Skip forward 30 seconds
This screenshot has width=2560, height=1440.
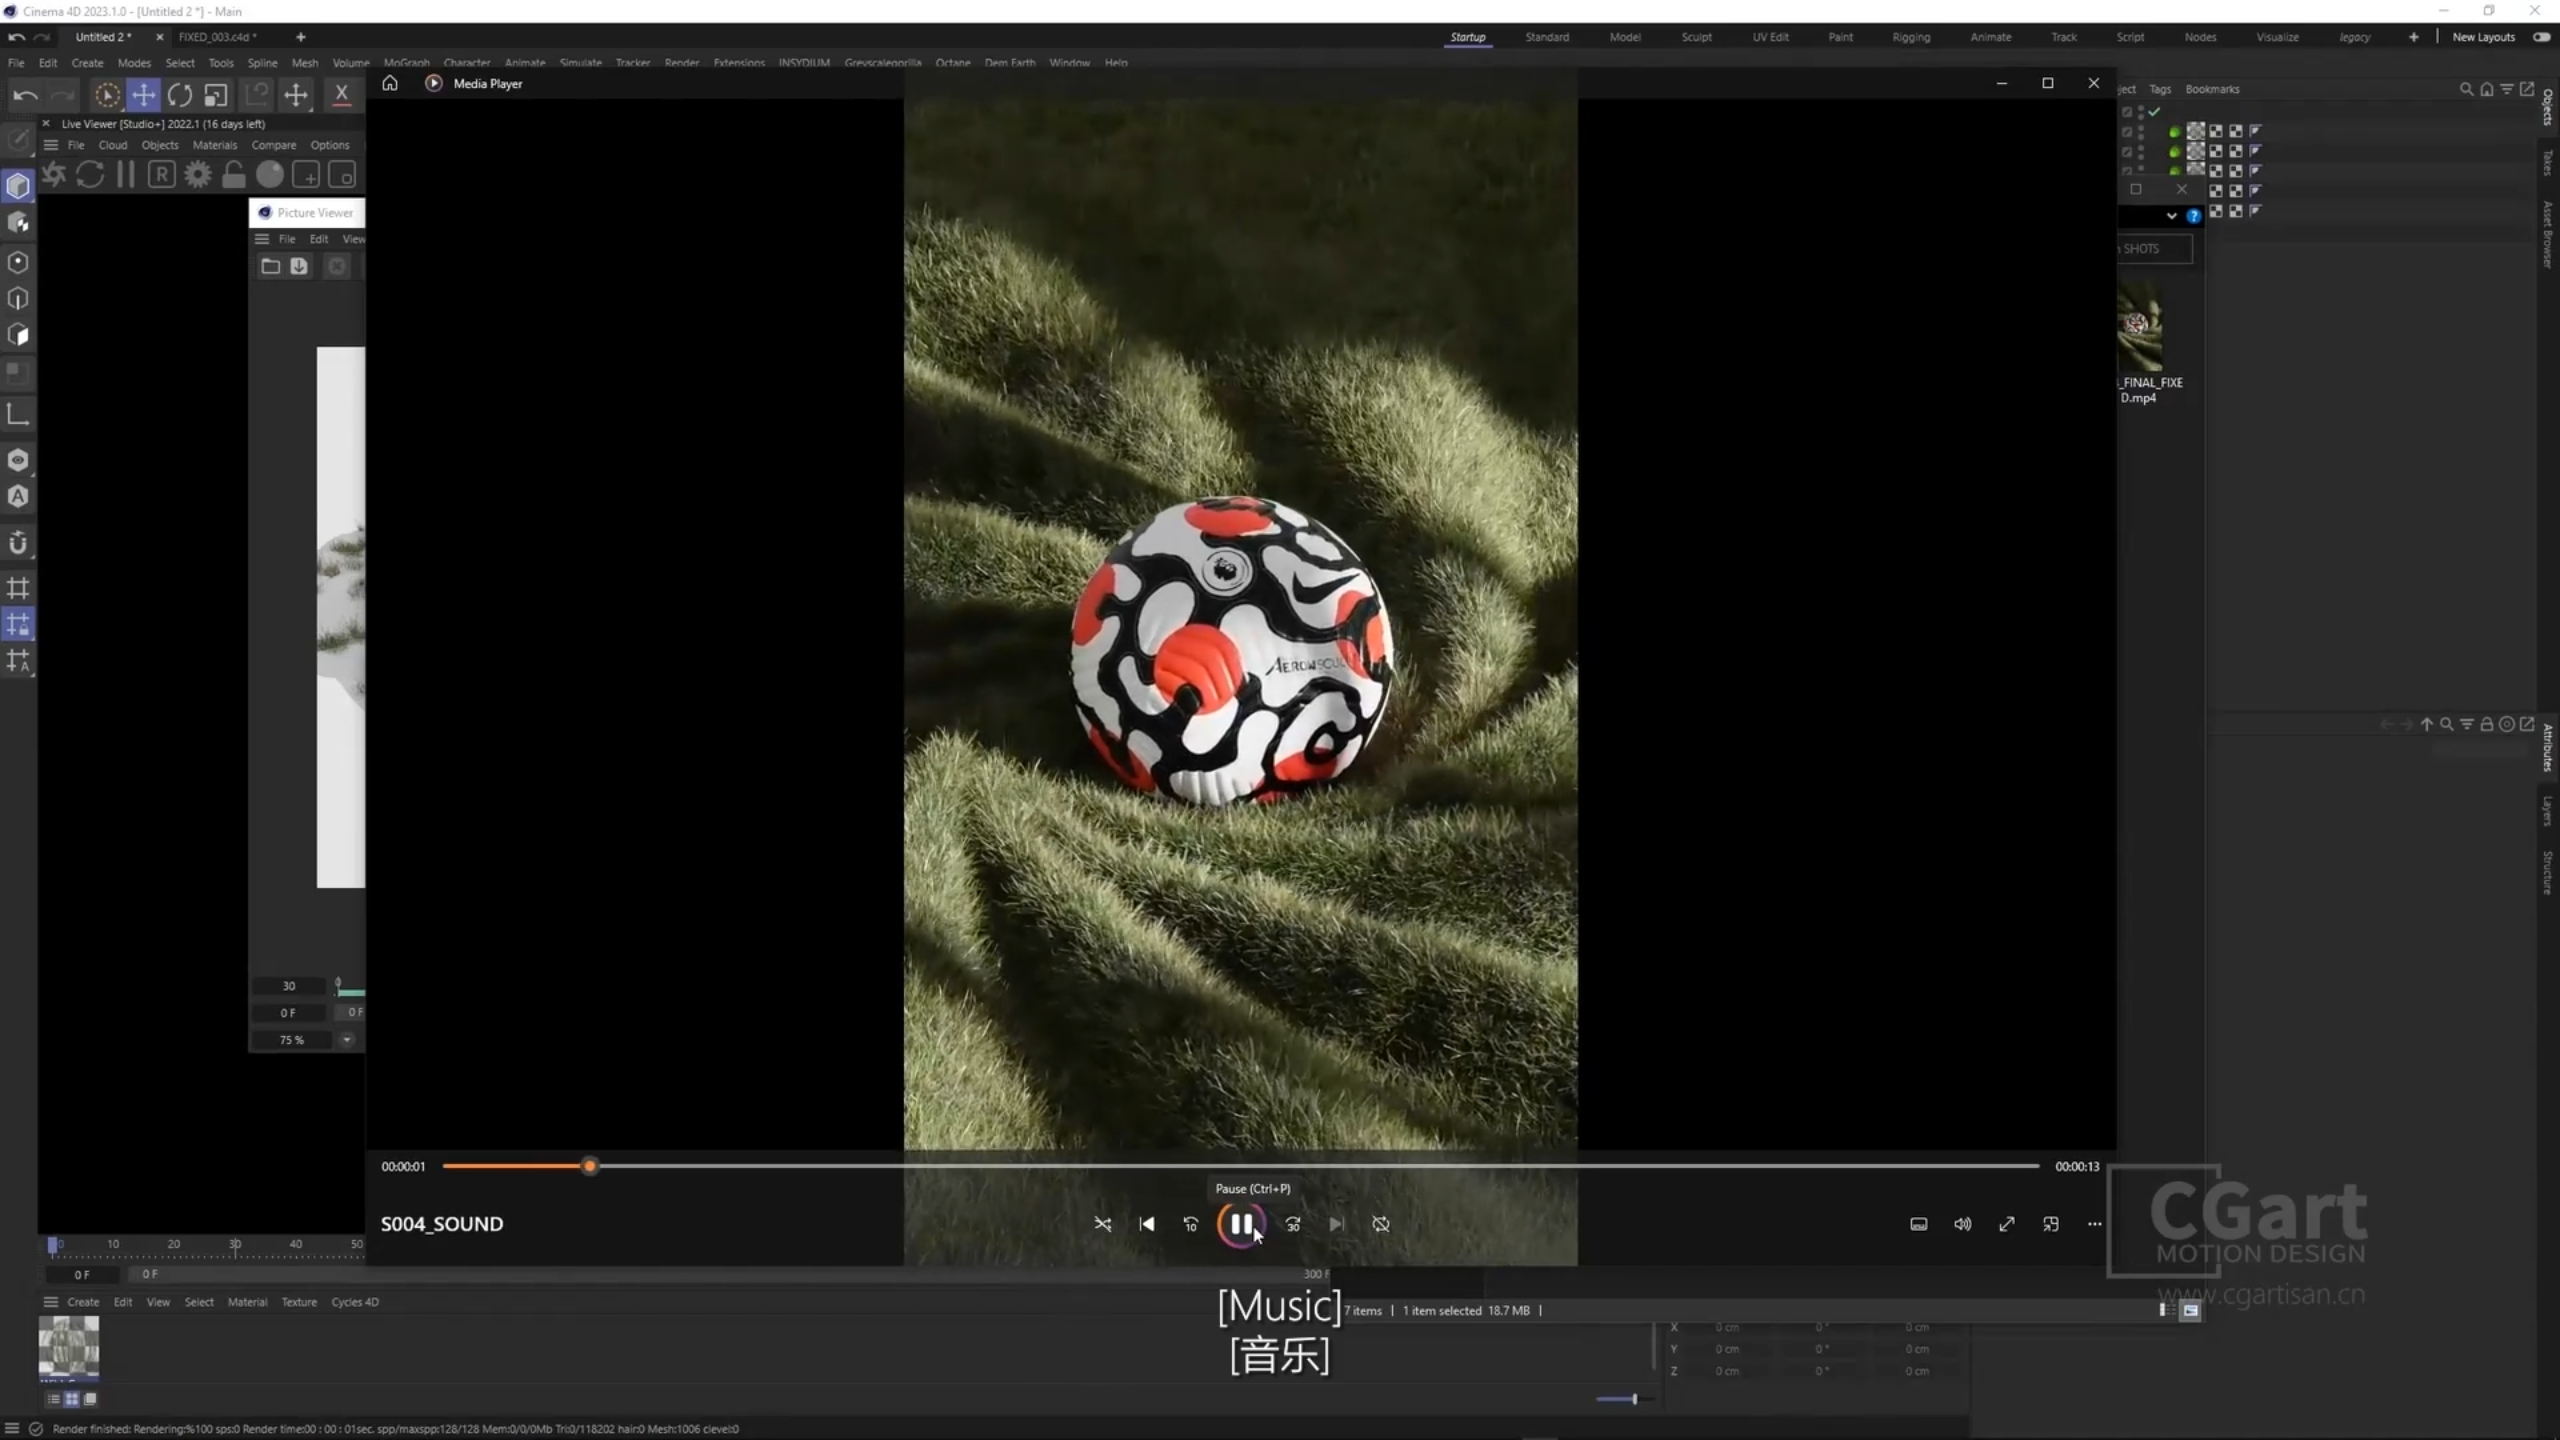(x=1293, y=1224)
